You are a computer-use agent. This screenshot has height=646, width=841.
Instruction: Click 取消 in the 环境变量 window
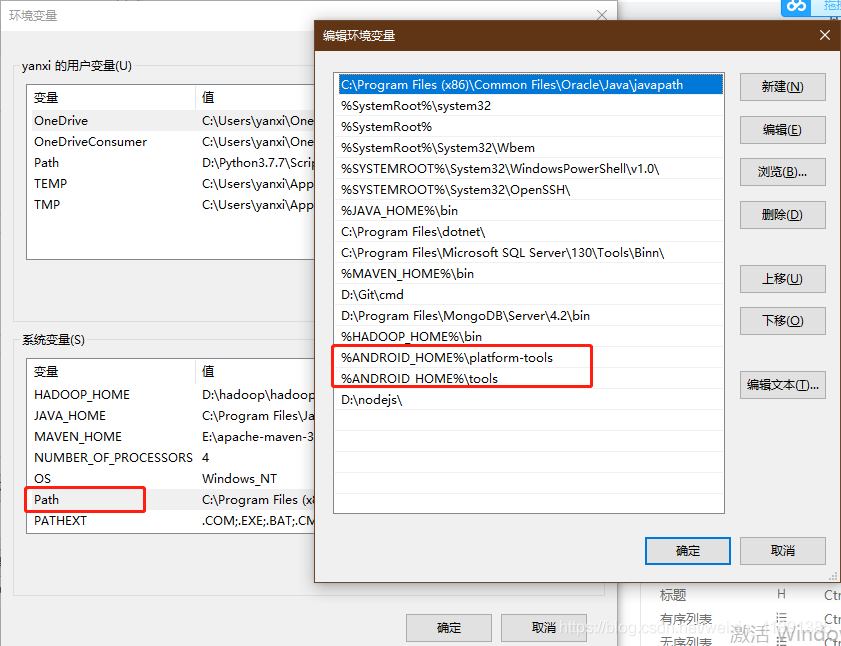[x=543, y=628]
